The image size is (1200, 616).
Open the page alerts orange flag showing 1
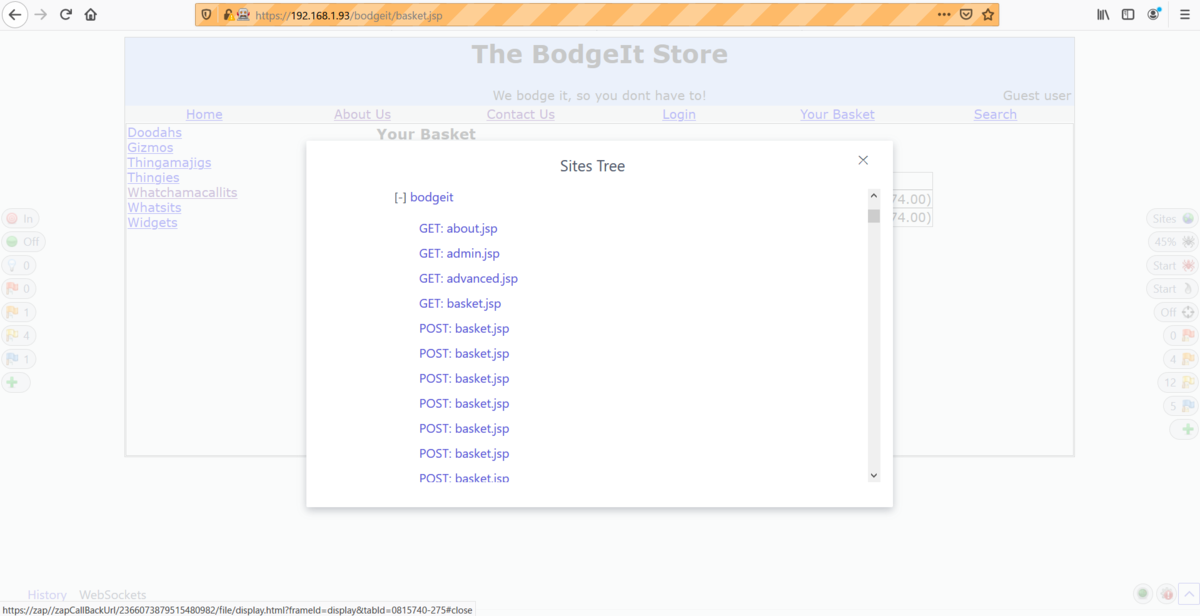[x=18, y=312]
